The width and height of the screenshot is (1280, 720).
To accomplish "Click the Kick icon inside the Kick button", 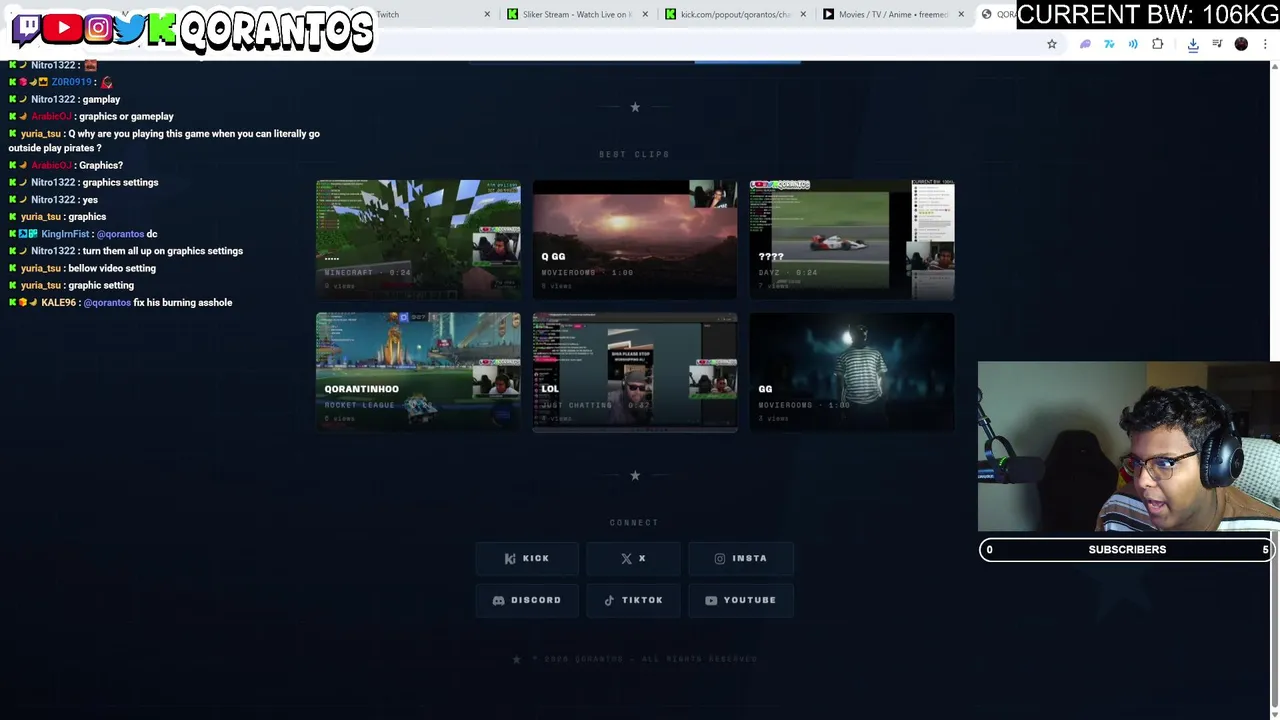I will tap(510, 558).
